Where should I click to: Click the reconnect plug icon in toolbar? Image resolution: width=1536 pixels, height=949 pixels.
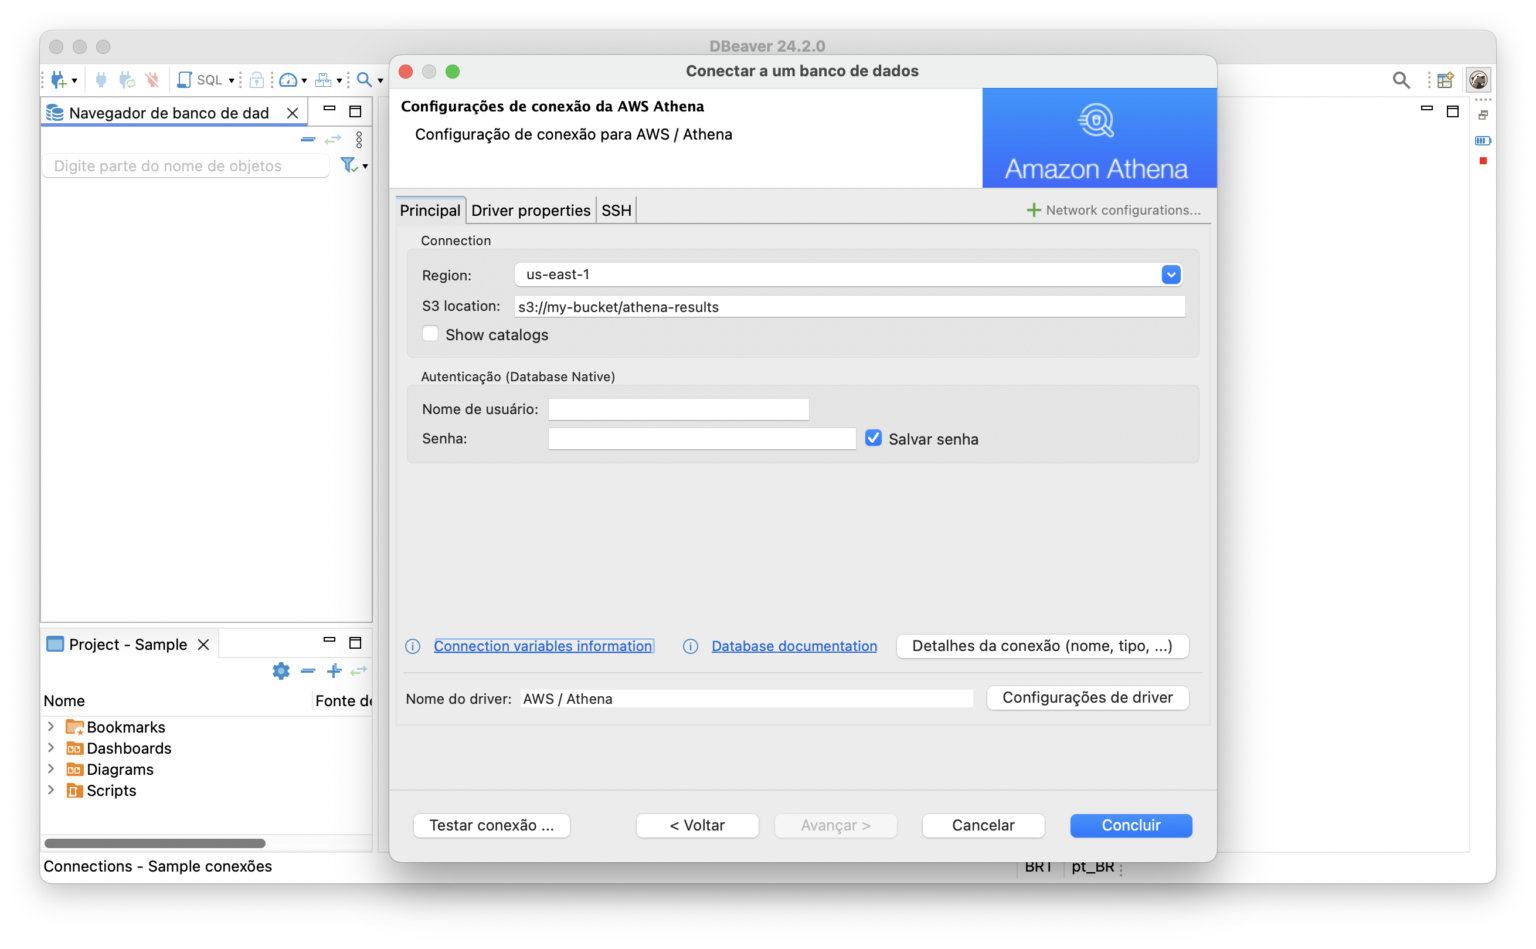(x=128, y=80)
